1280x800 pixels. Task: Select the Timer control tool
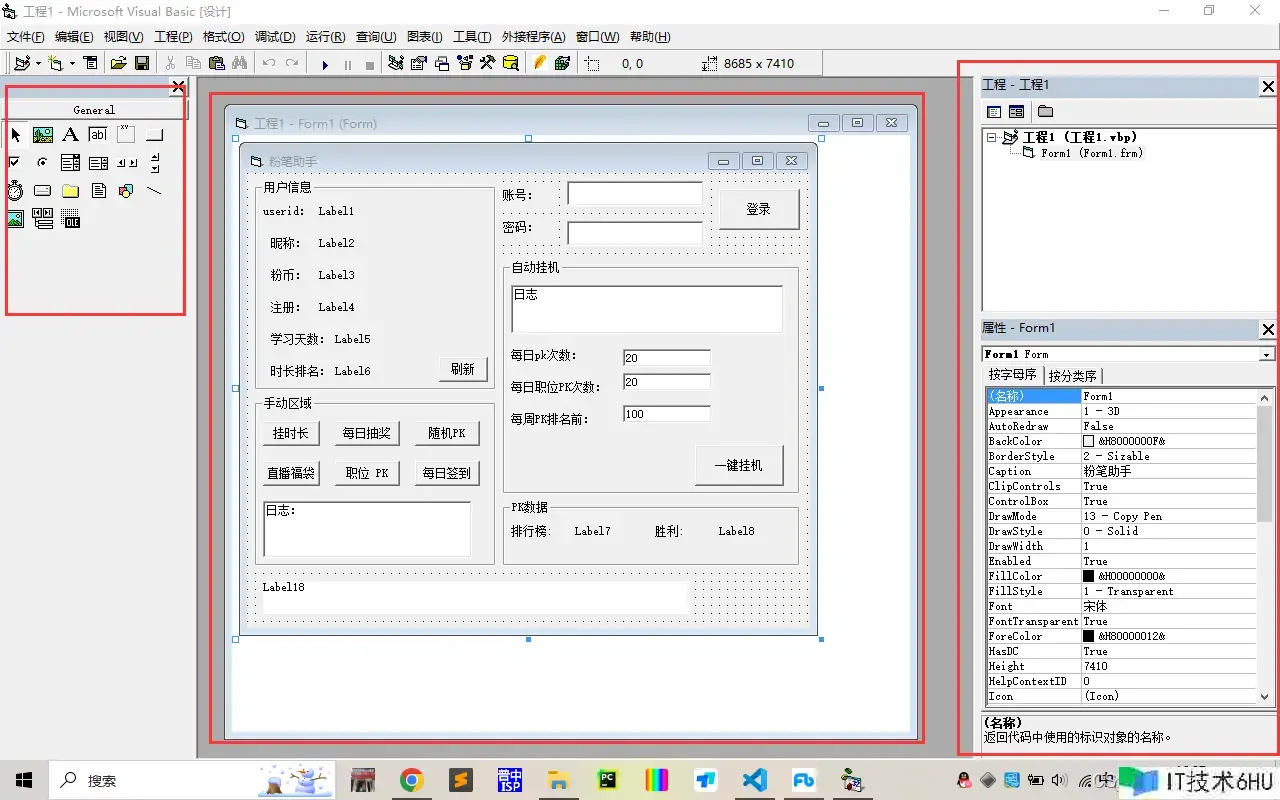click(15, 190)
